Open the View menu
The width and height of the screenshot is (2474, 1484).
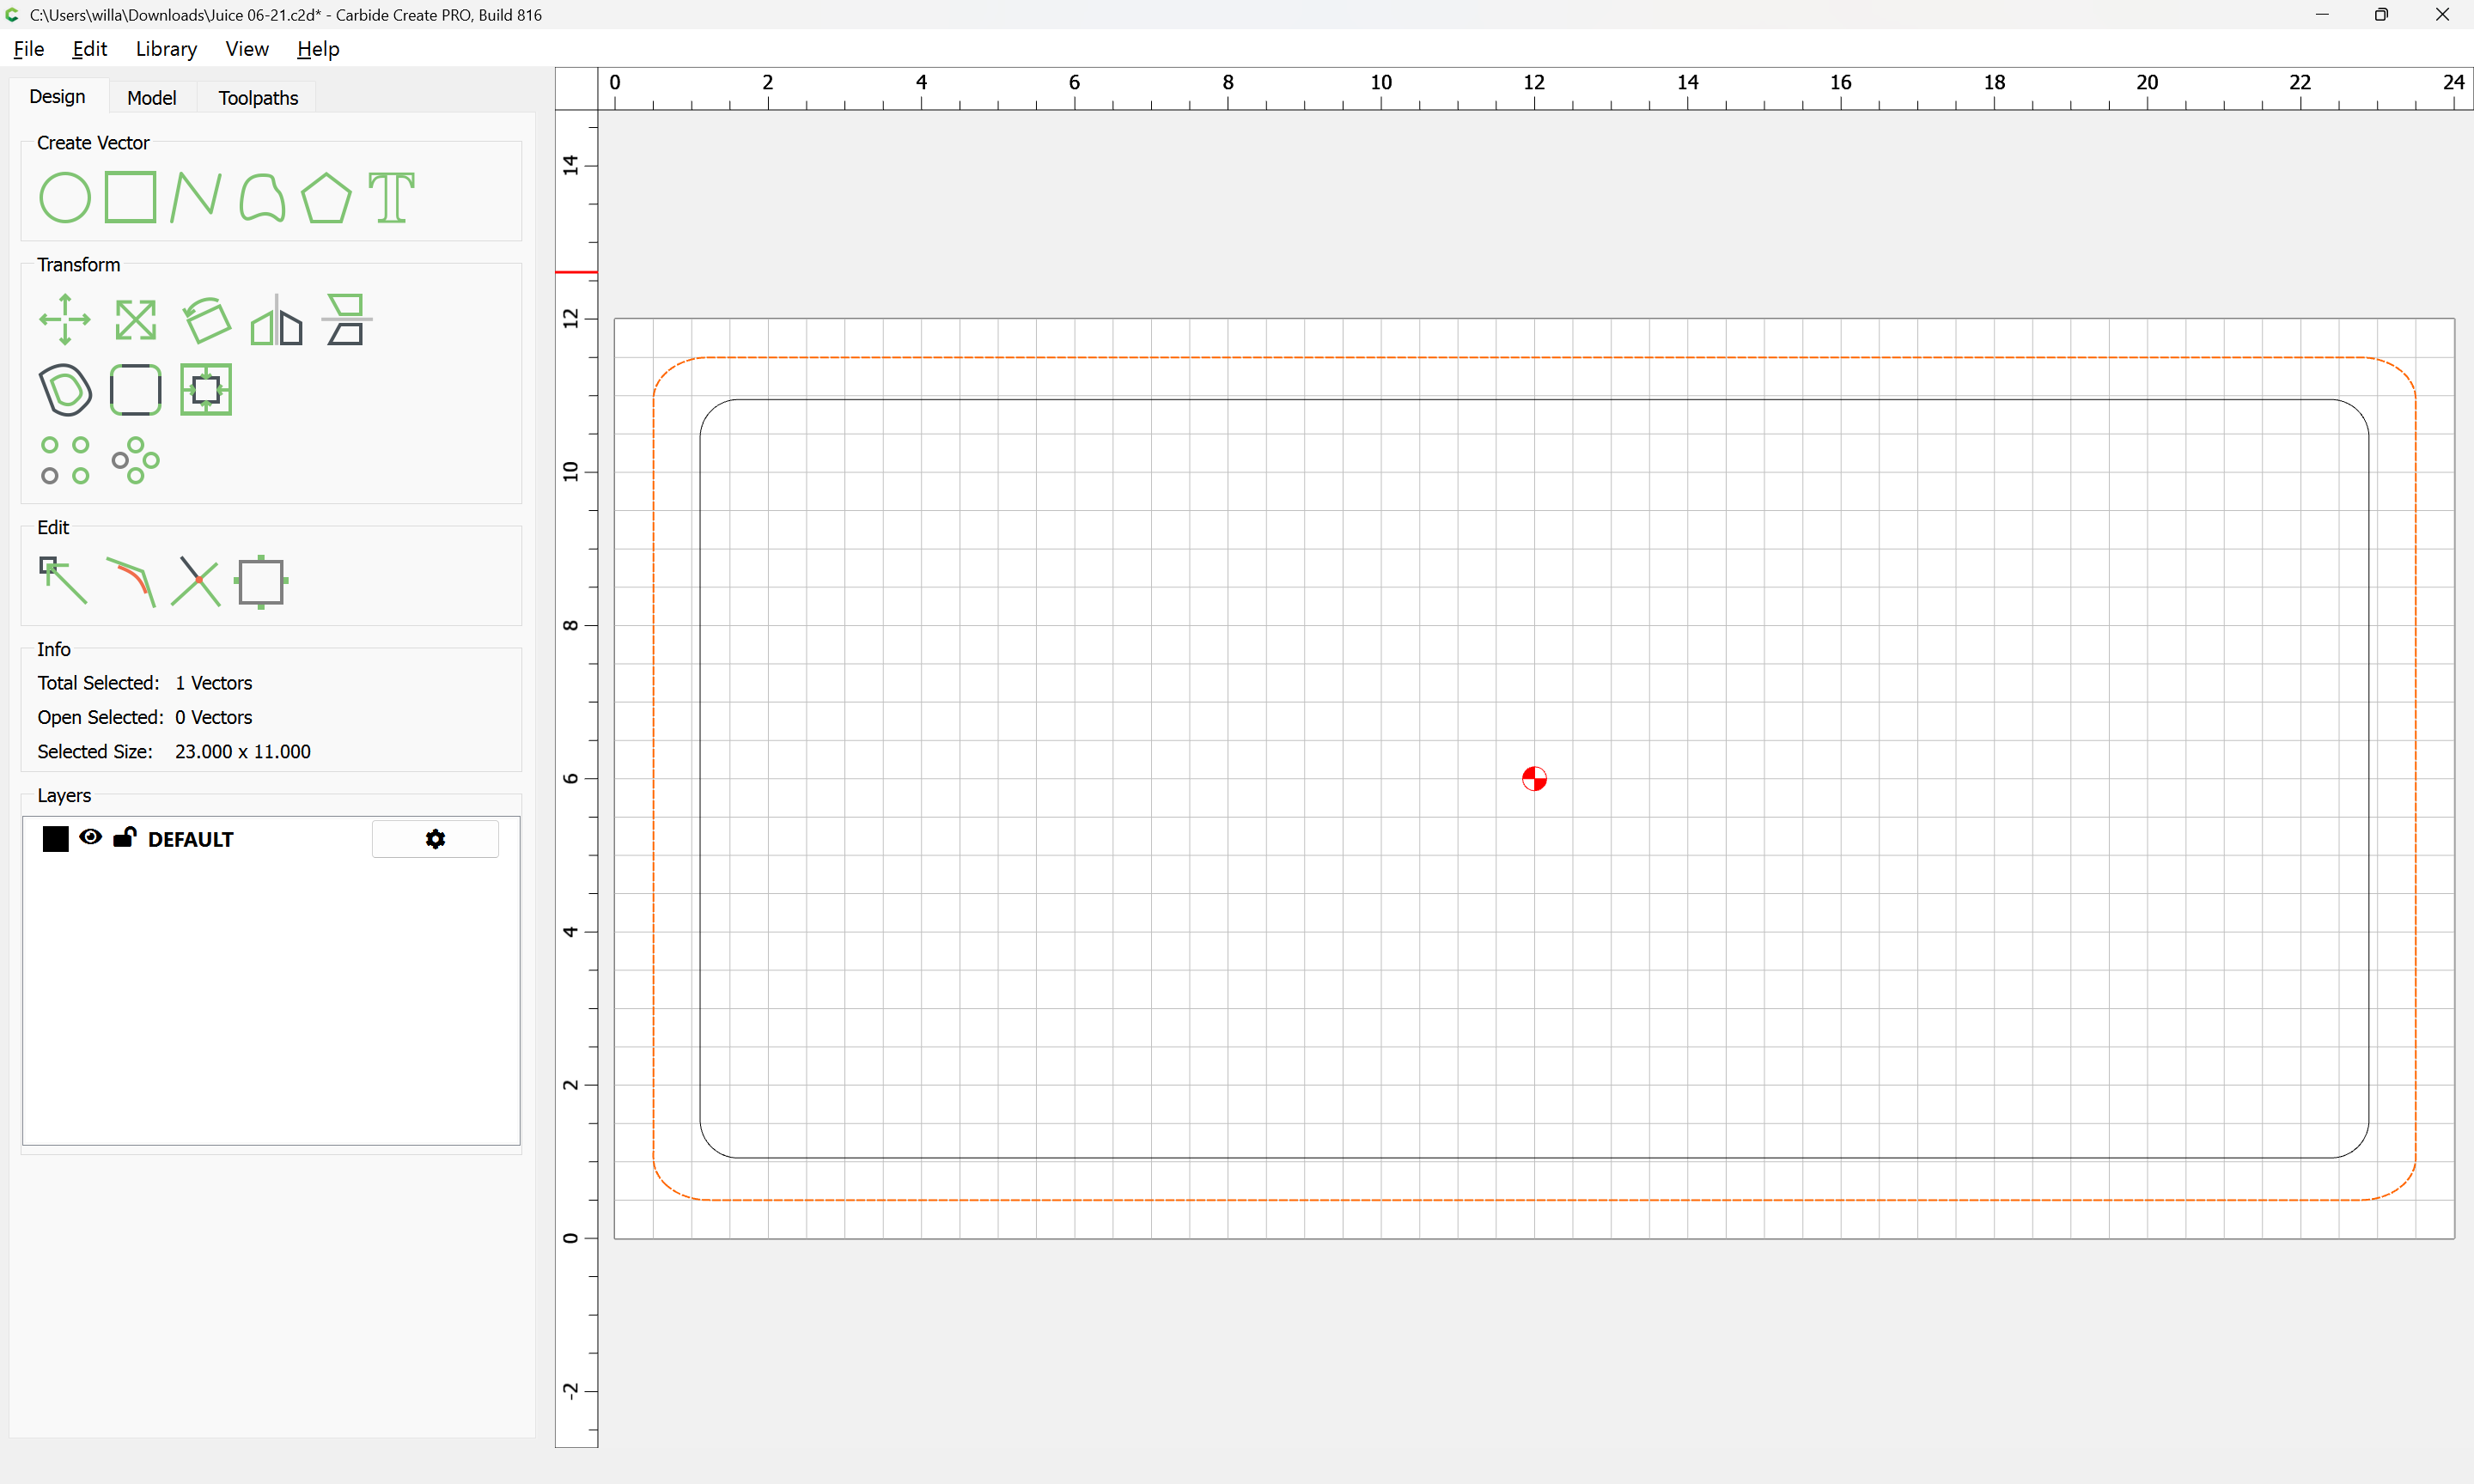point(247,48)
